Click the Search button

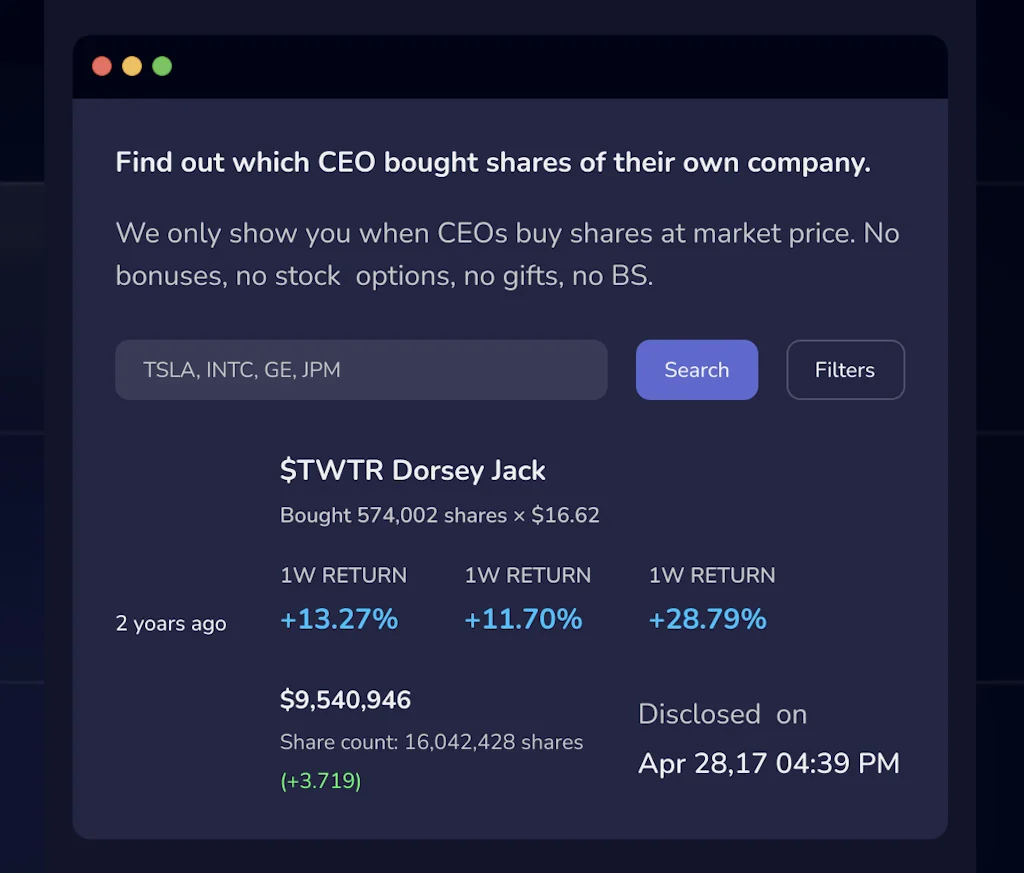coord(696,370)
